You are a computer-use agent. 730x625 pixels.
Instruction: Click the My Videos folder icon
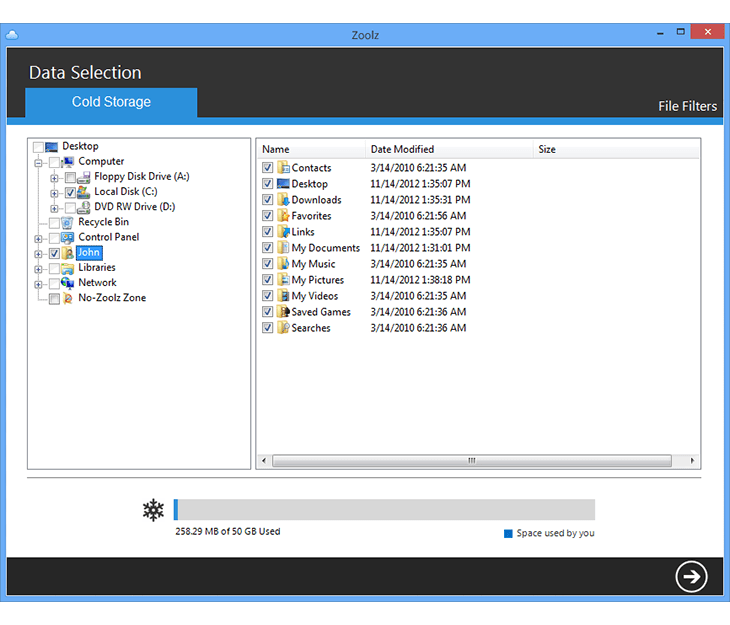[x=284, y=296]
